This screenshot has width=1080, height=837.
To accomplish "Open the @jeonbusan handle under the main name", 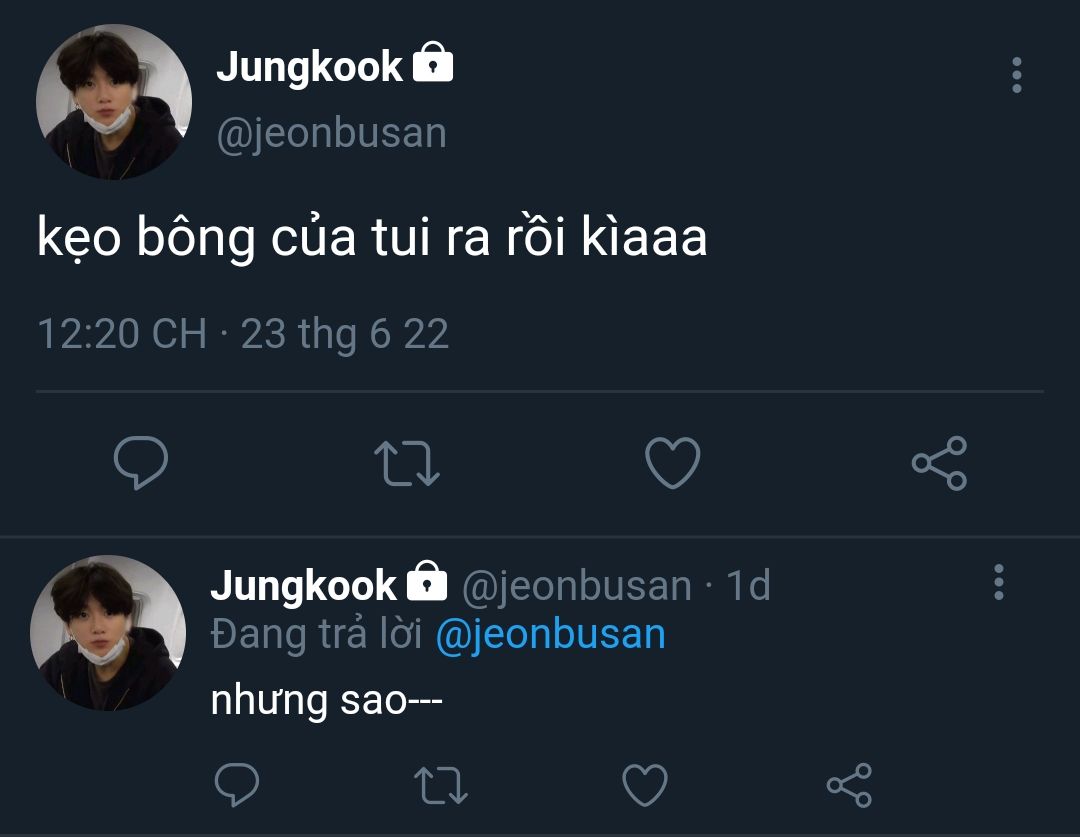I will [x=332, y=133].
